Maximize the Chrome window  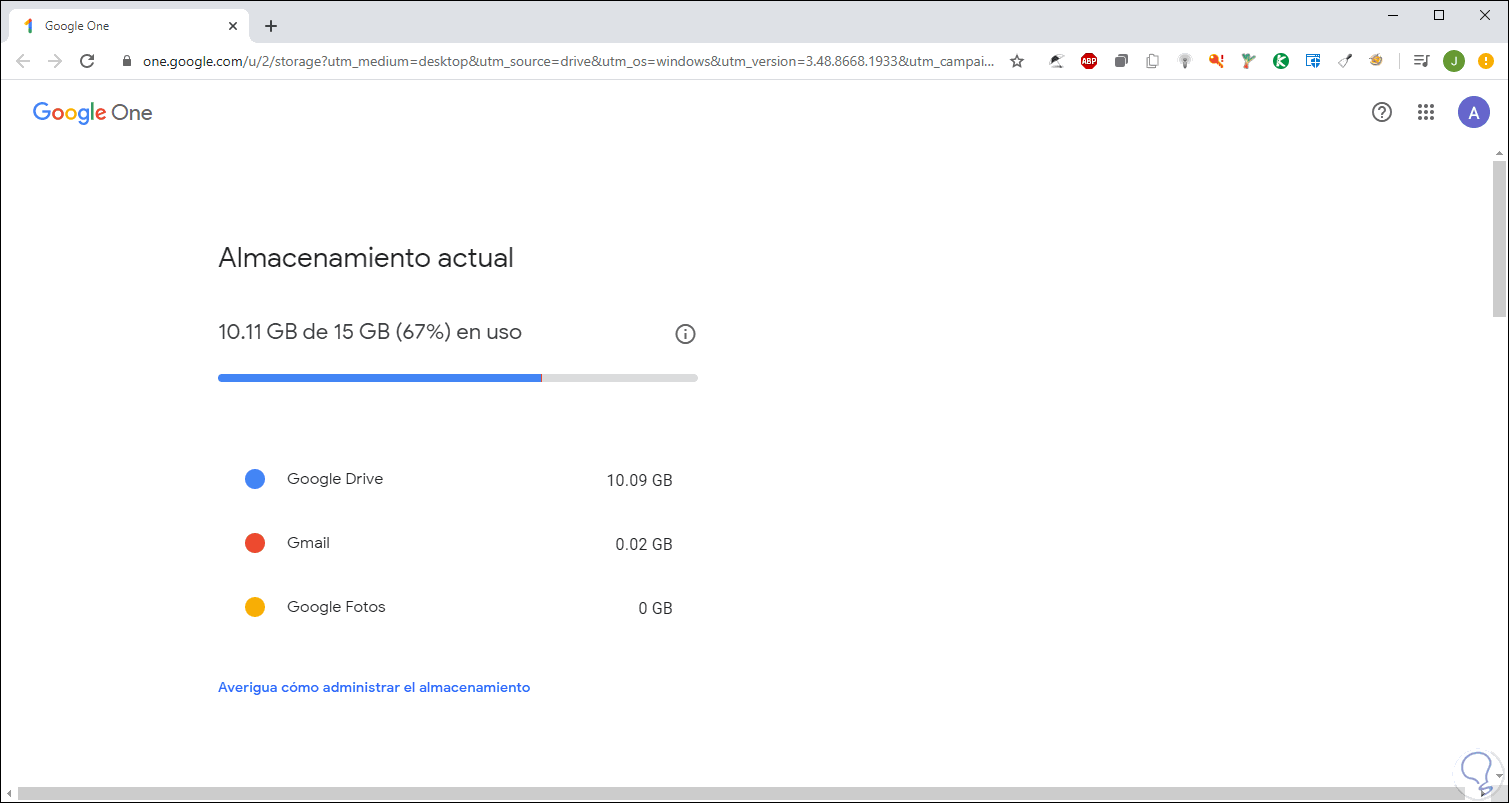click(x=1439, y=14)
